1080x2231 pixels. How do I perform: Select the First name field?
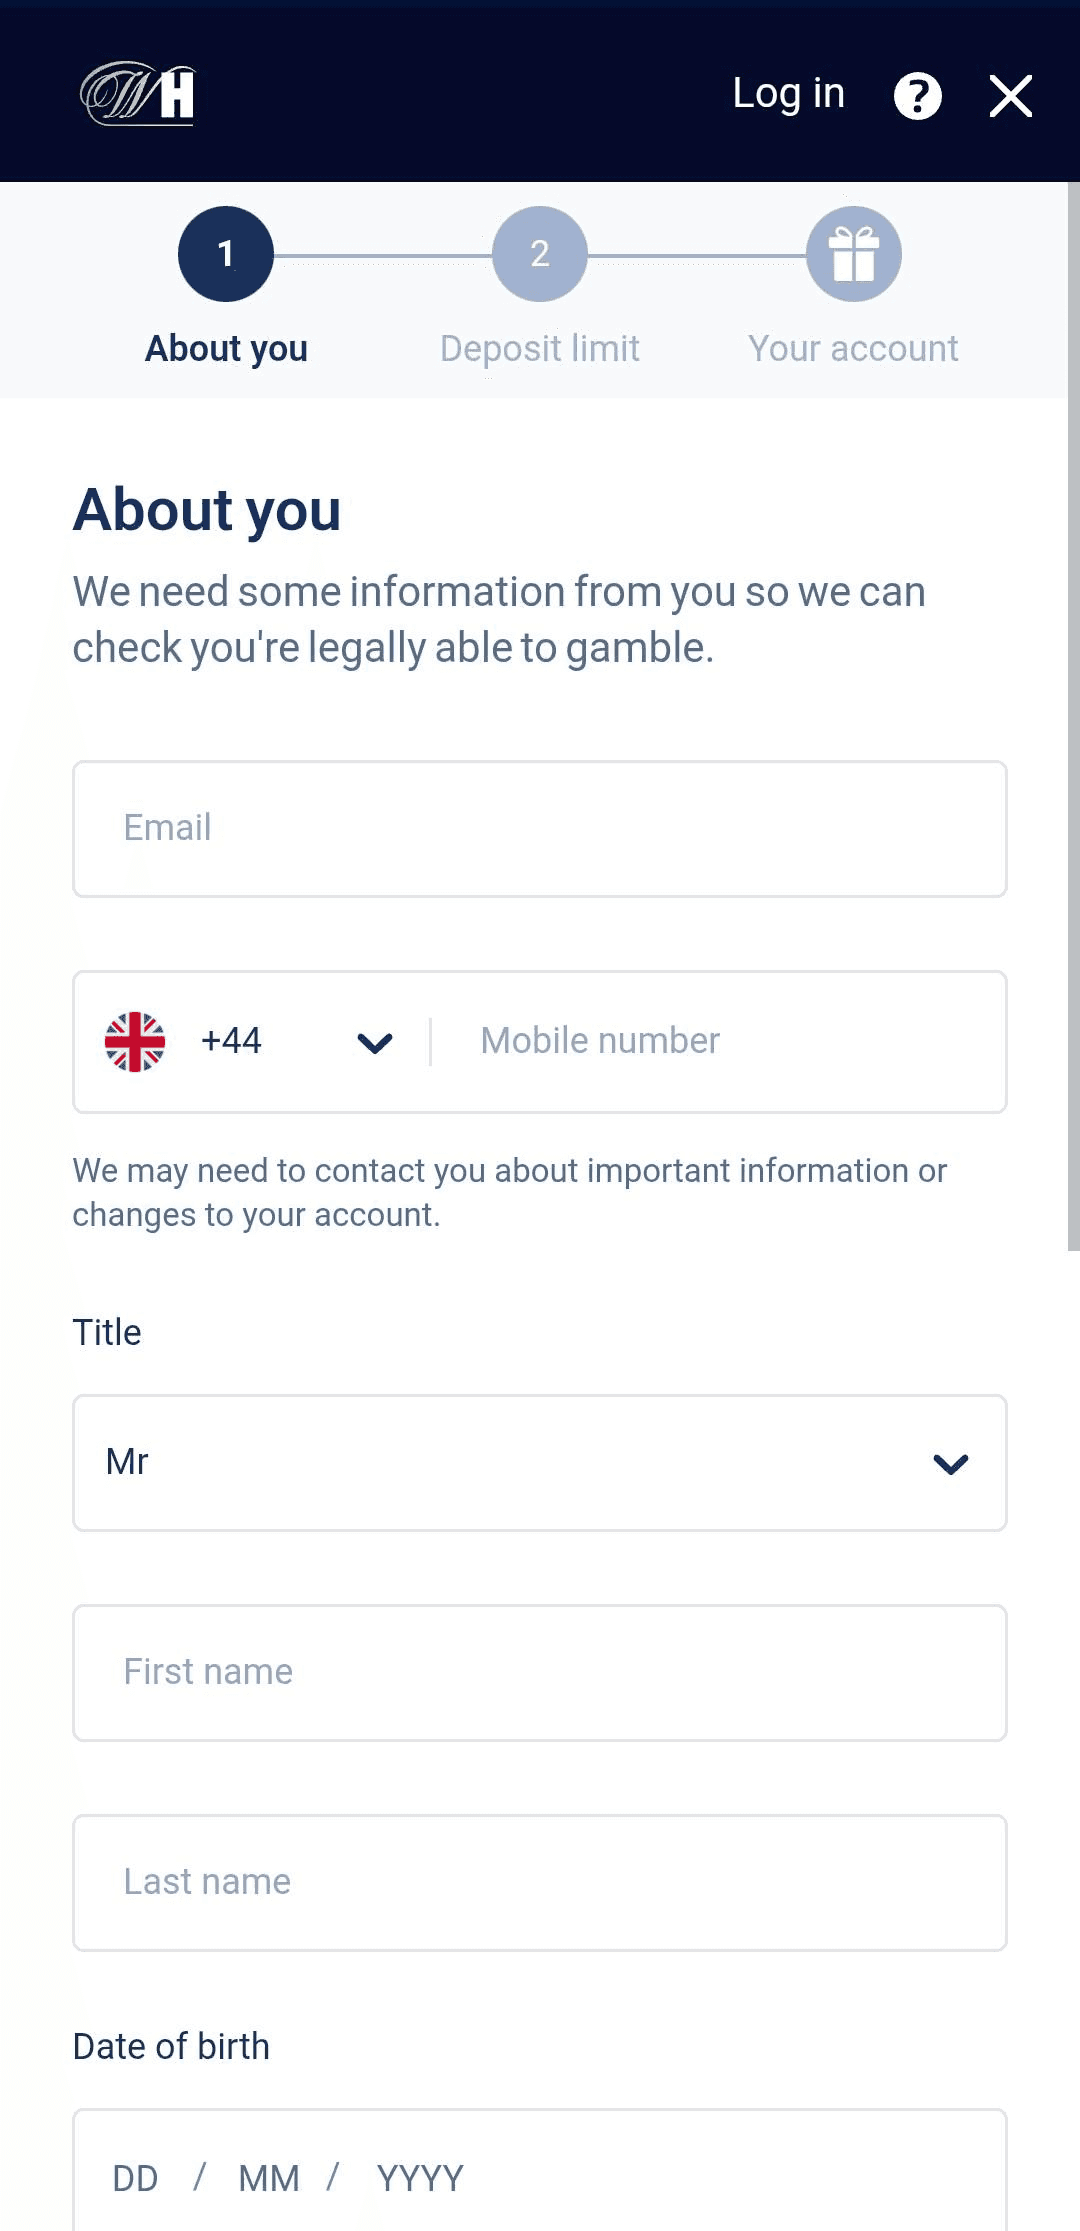(x=540, y=1671)
